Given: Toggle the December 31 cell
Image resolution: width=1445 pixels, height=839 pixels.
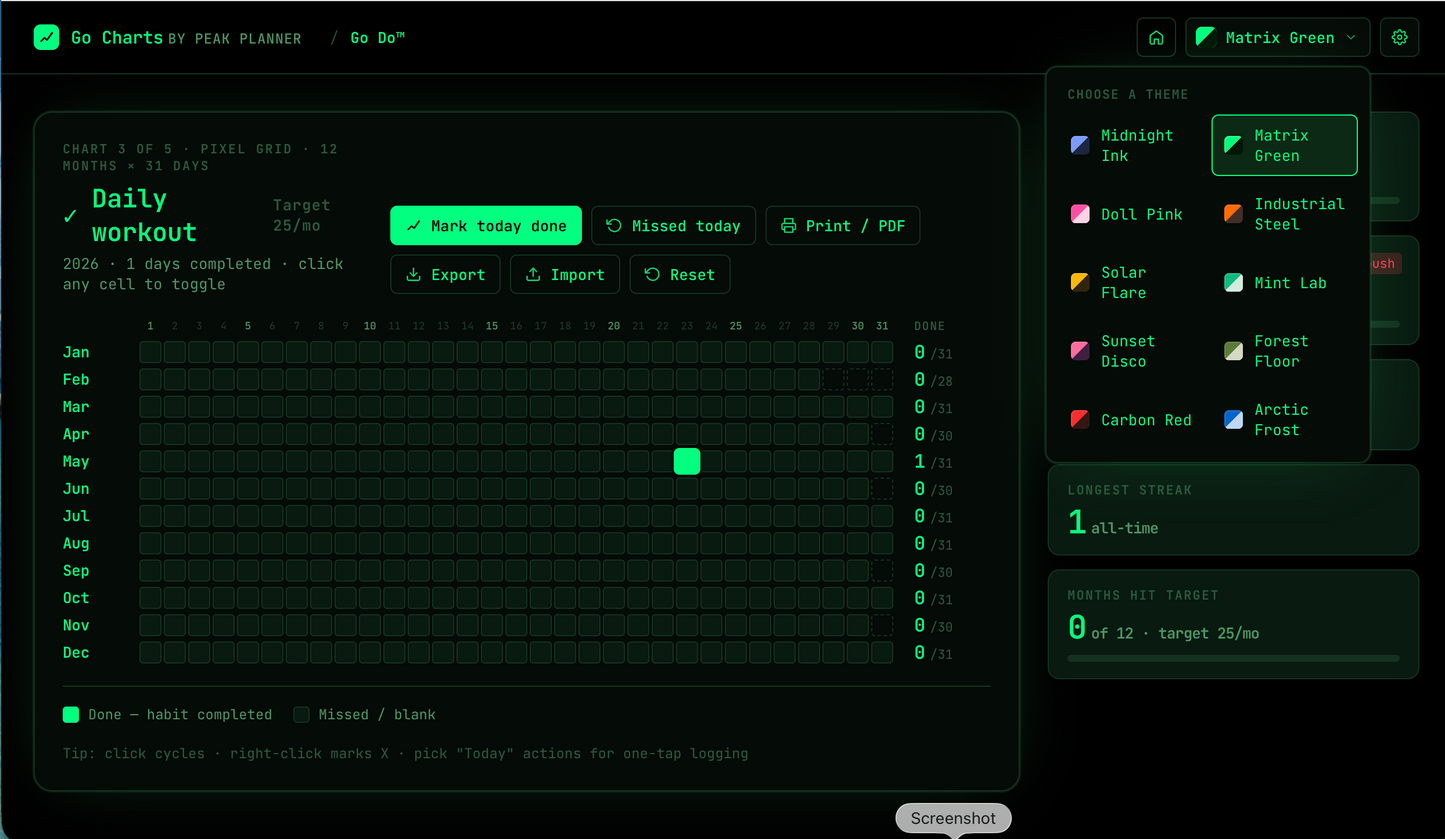Looking at the screenshot, I should pos(882,652).
